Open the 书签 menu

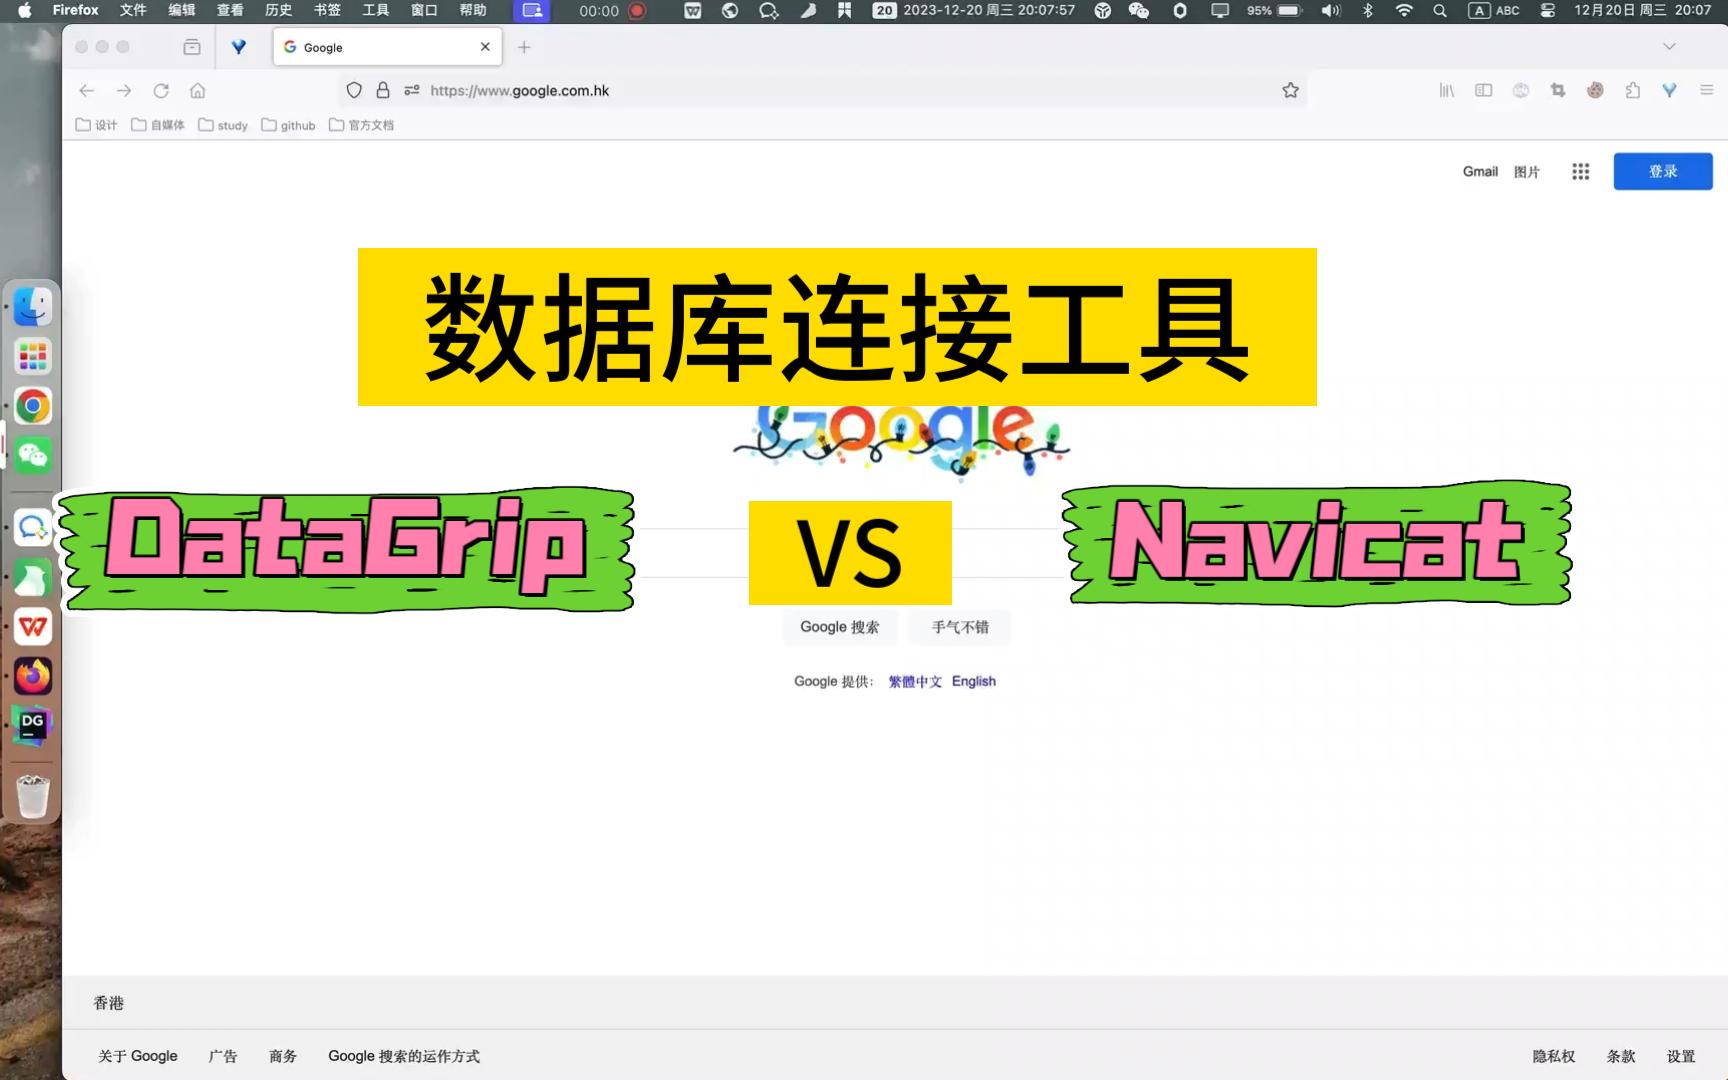327,10
